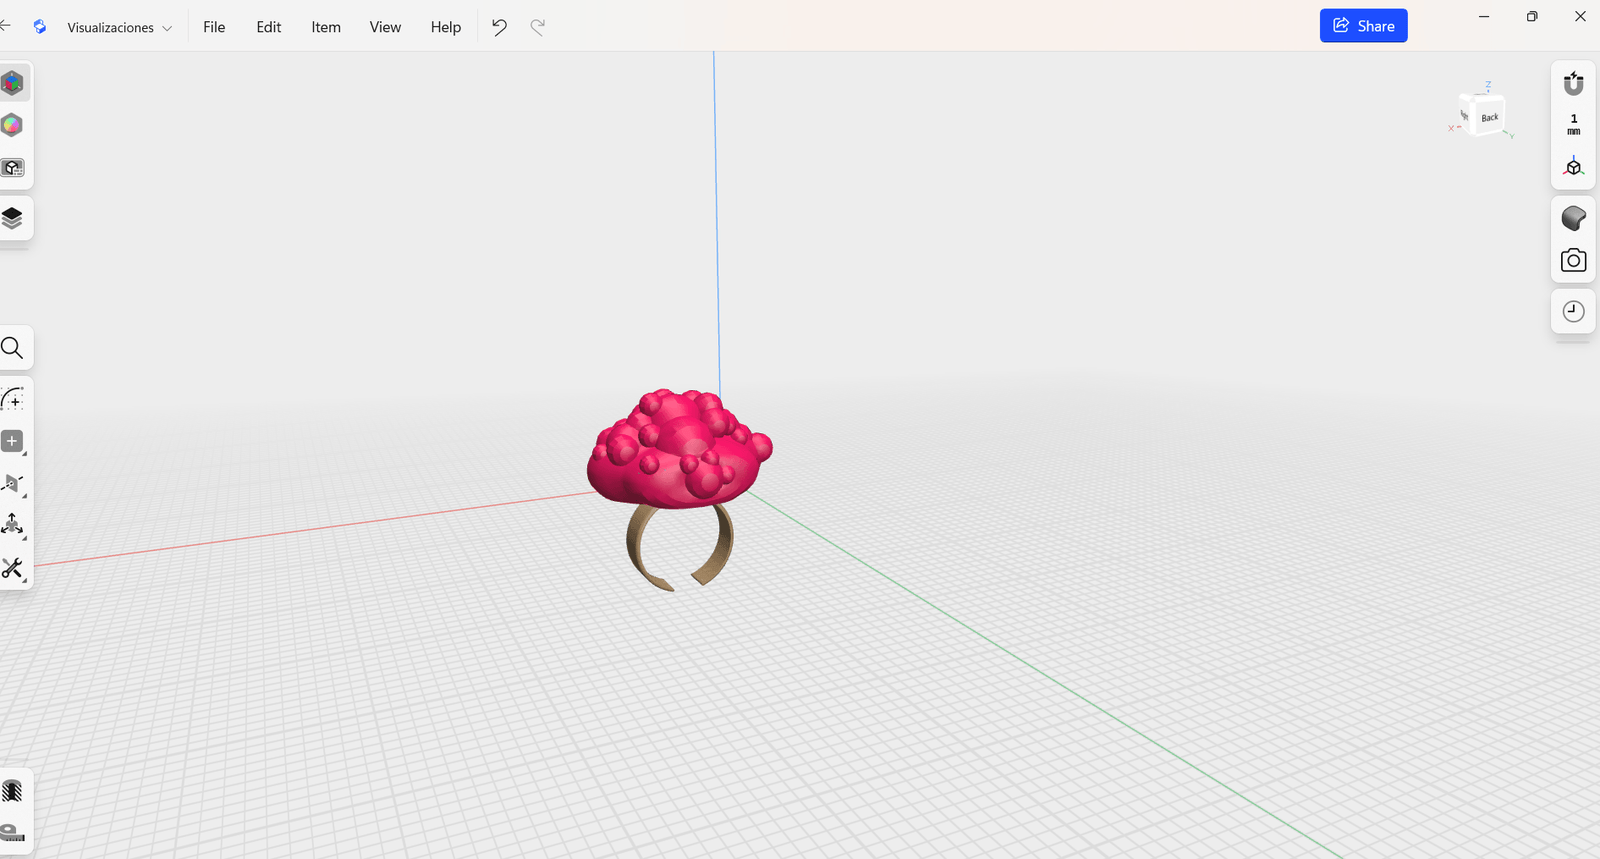Open the Item menu
Image resolution: width=1600 pixels, height=859 pixels.
click(x=326, y=27)
